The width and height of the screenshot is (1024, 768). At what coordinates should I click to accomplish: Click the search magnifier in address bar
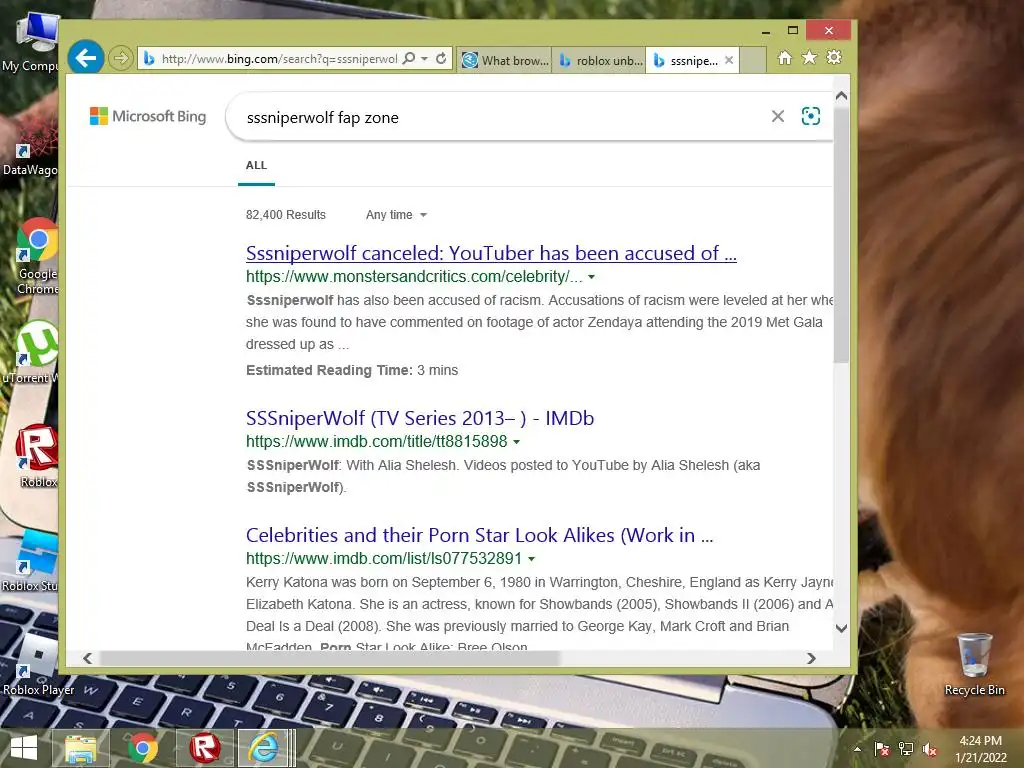pyautogui.click(x=409, y=58)
